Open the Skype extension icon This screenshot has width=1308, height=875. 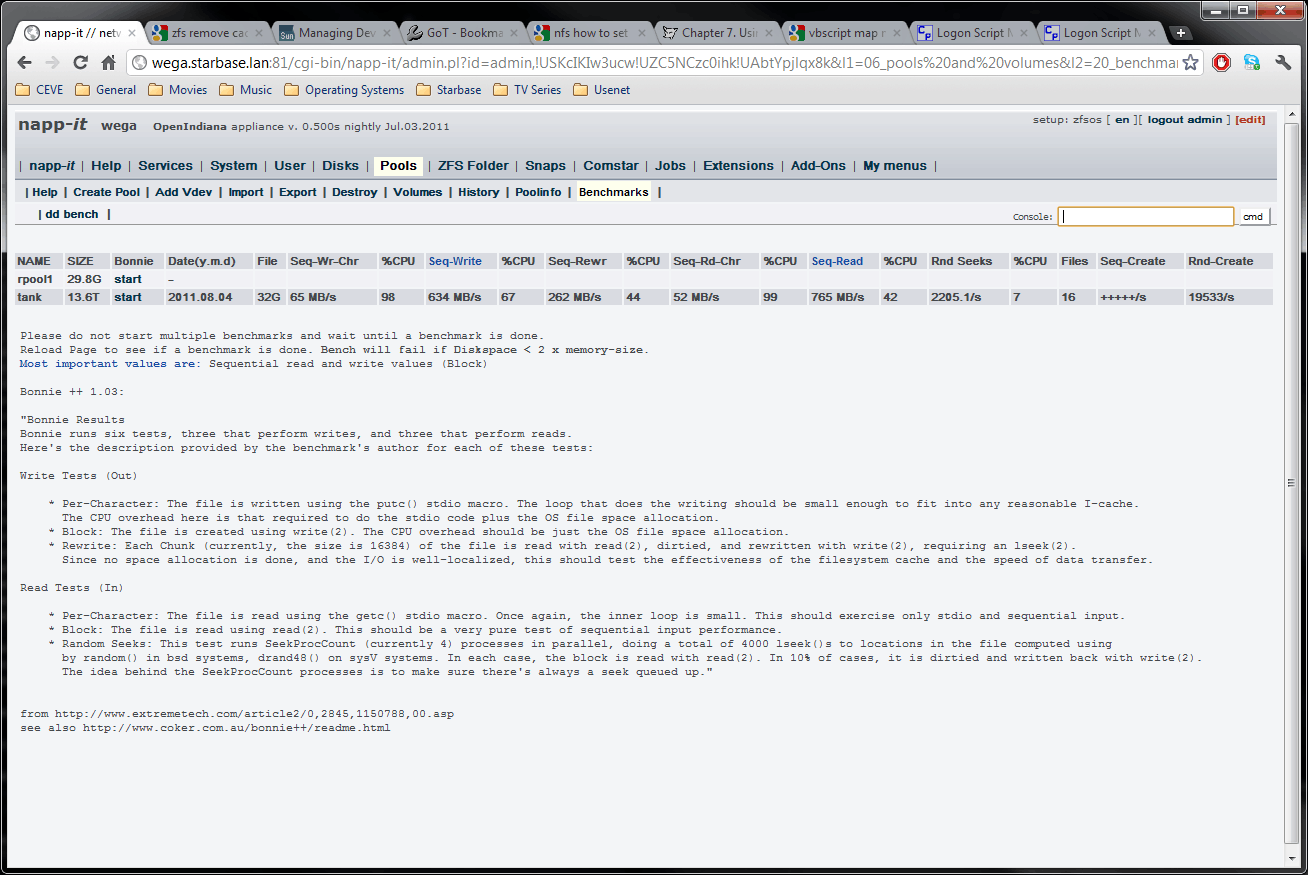(x=1252, y=62)
